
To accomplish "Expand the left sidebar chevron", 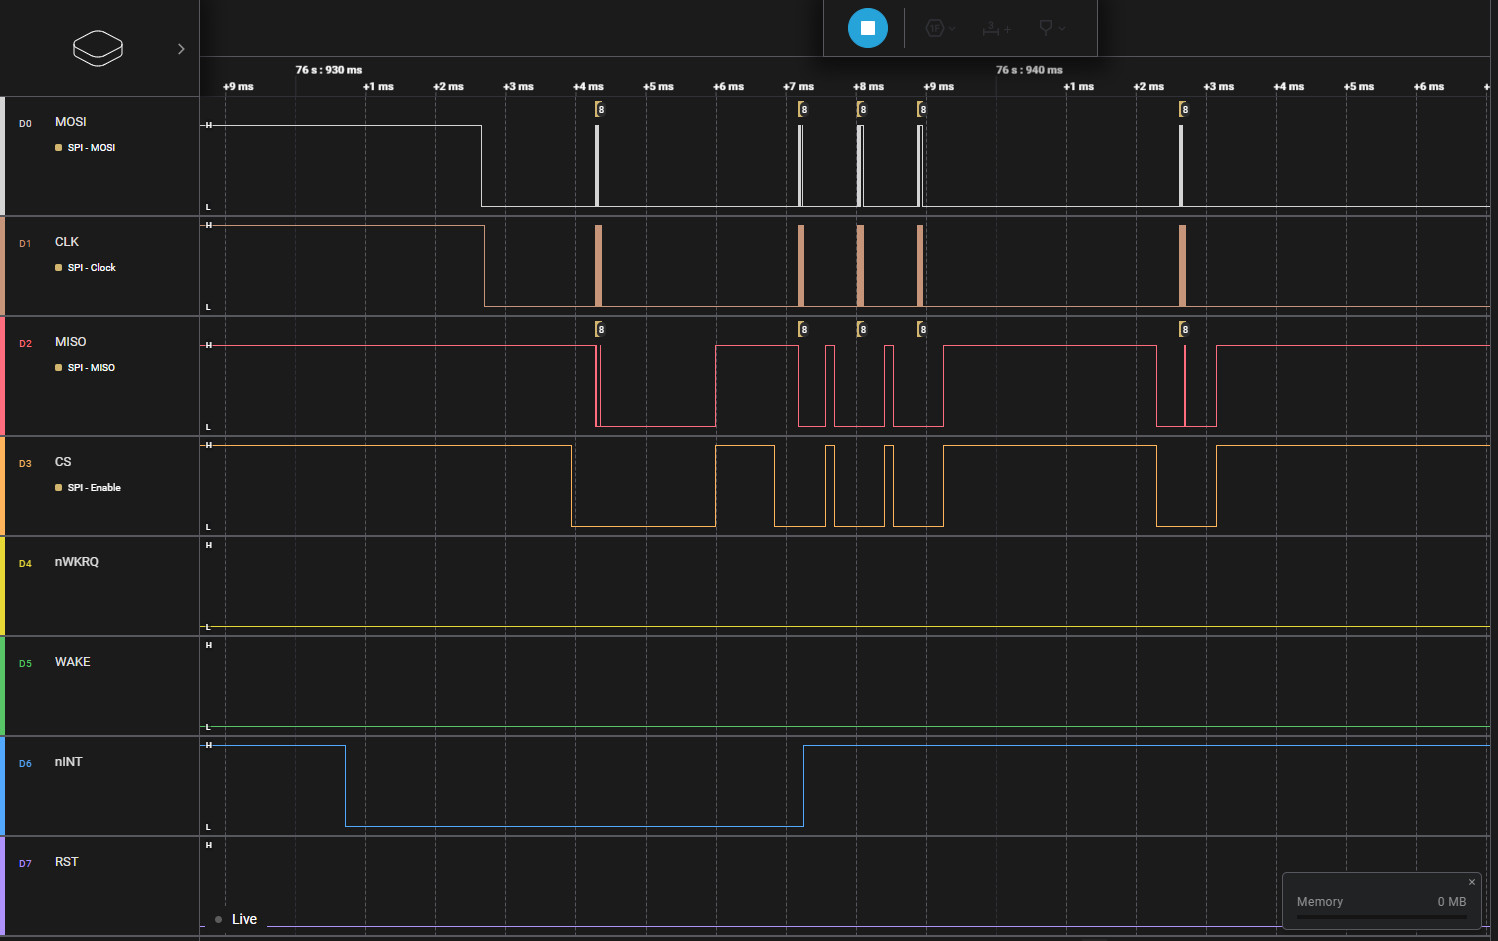I will (x=181, y=49).
